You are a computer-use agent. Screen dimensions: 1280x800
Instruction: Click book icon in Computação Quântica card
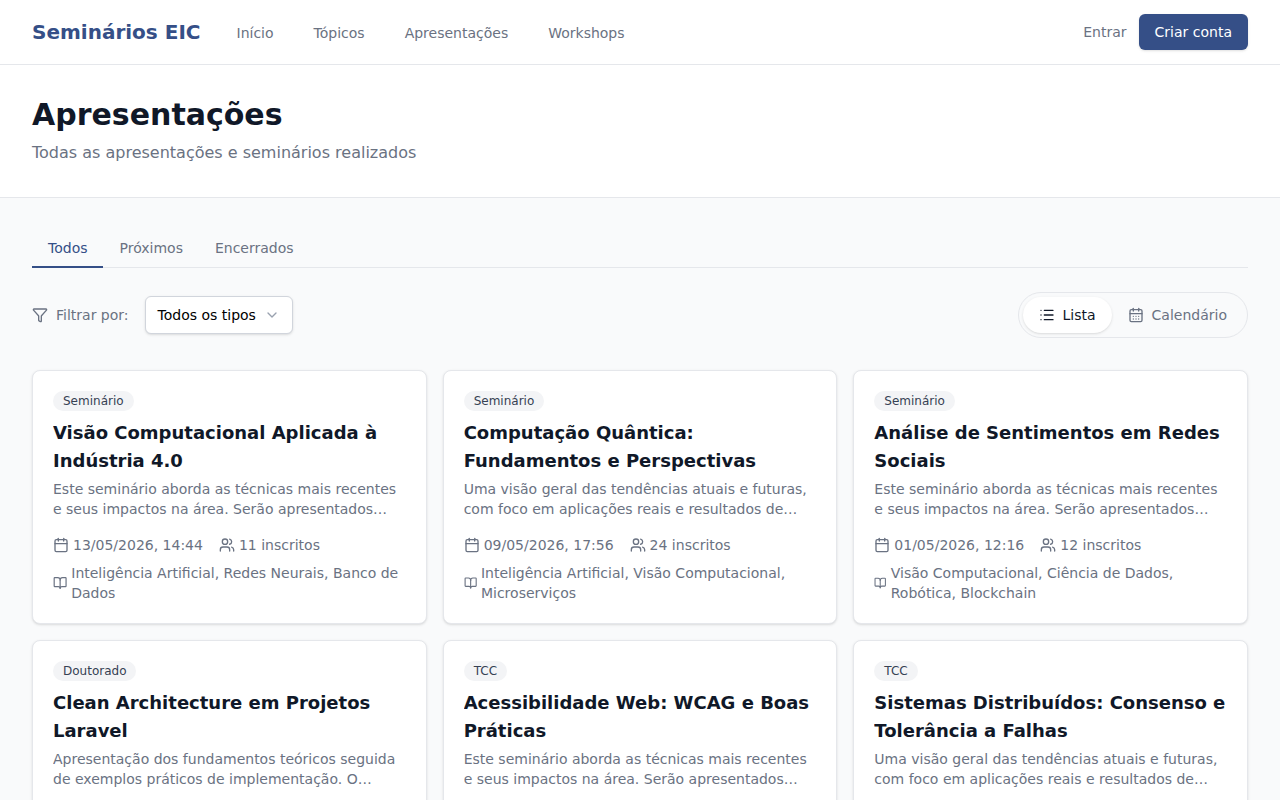pos(471,583)
